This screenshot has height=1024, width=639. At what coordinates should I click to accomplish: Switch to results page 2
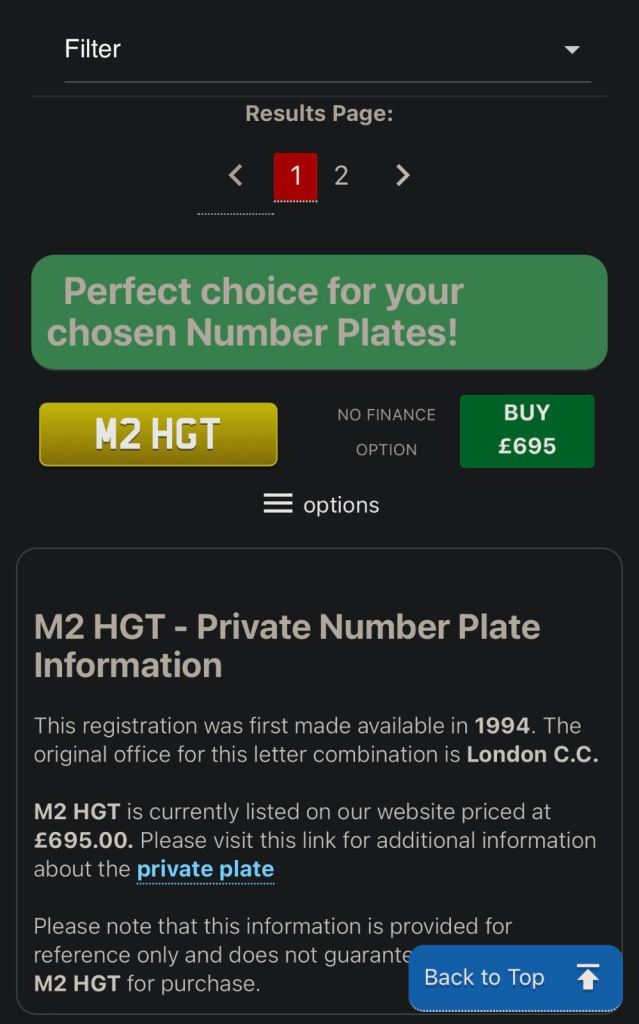[x=341, y=175]
